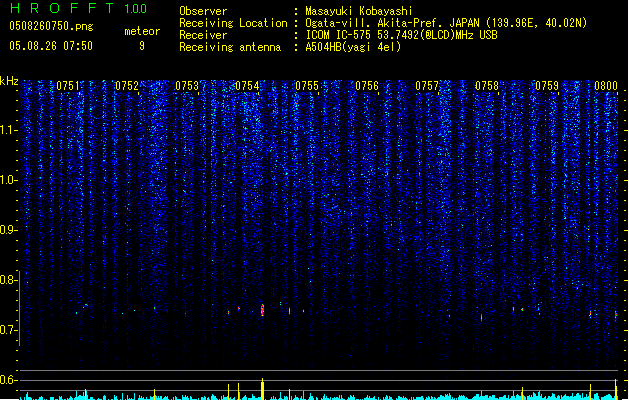Click the version number 1.00
The height and width of the screenshot is (400, 629).
(136, 8)
